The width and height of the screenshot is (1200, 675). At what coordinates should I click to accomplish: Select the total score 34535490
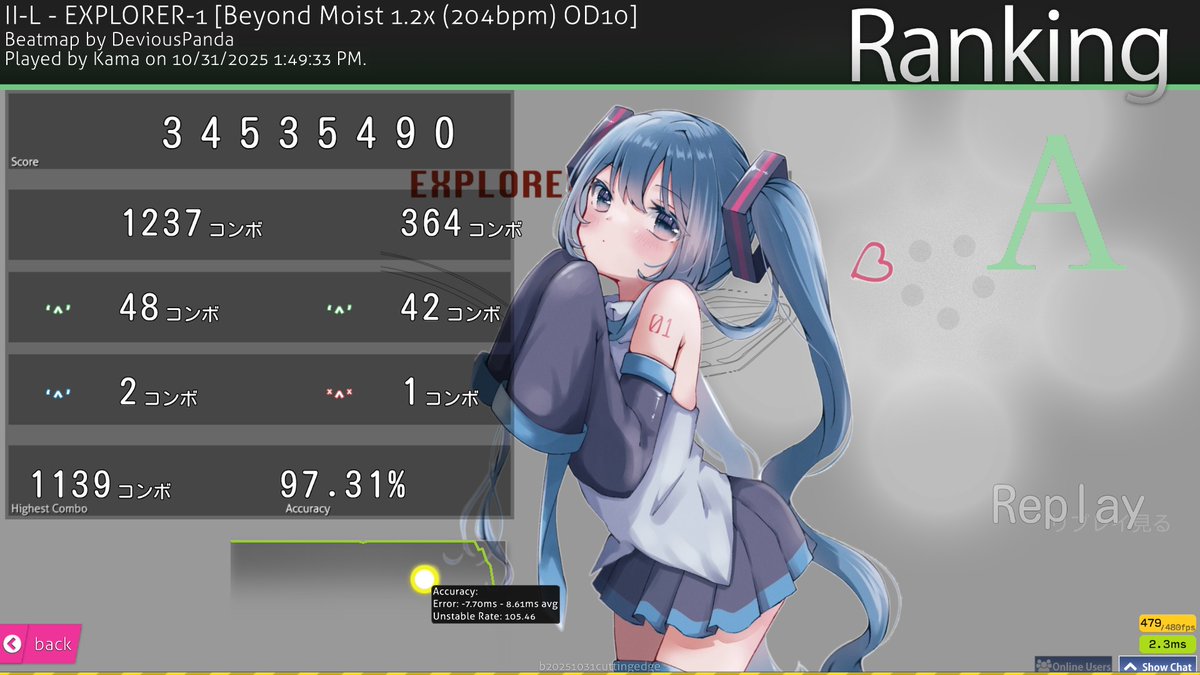pyautogui.click(x=310, y=133)
